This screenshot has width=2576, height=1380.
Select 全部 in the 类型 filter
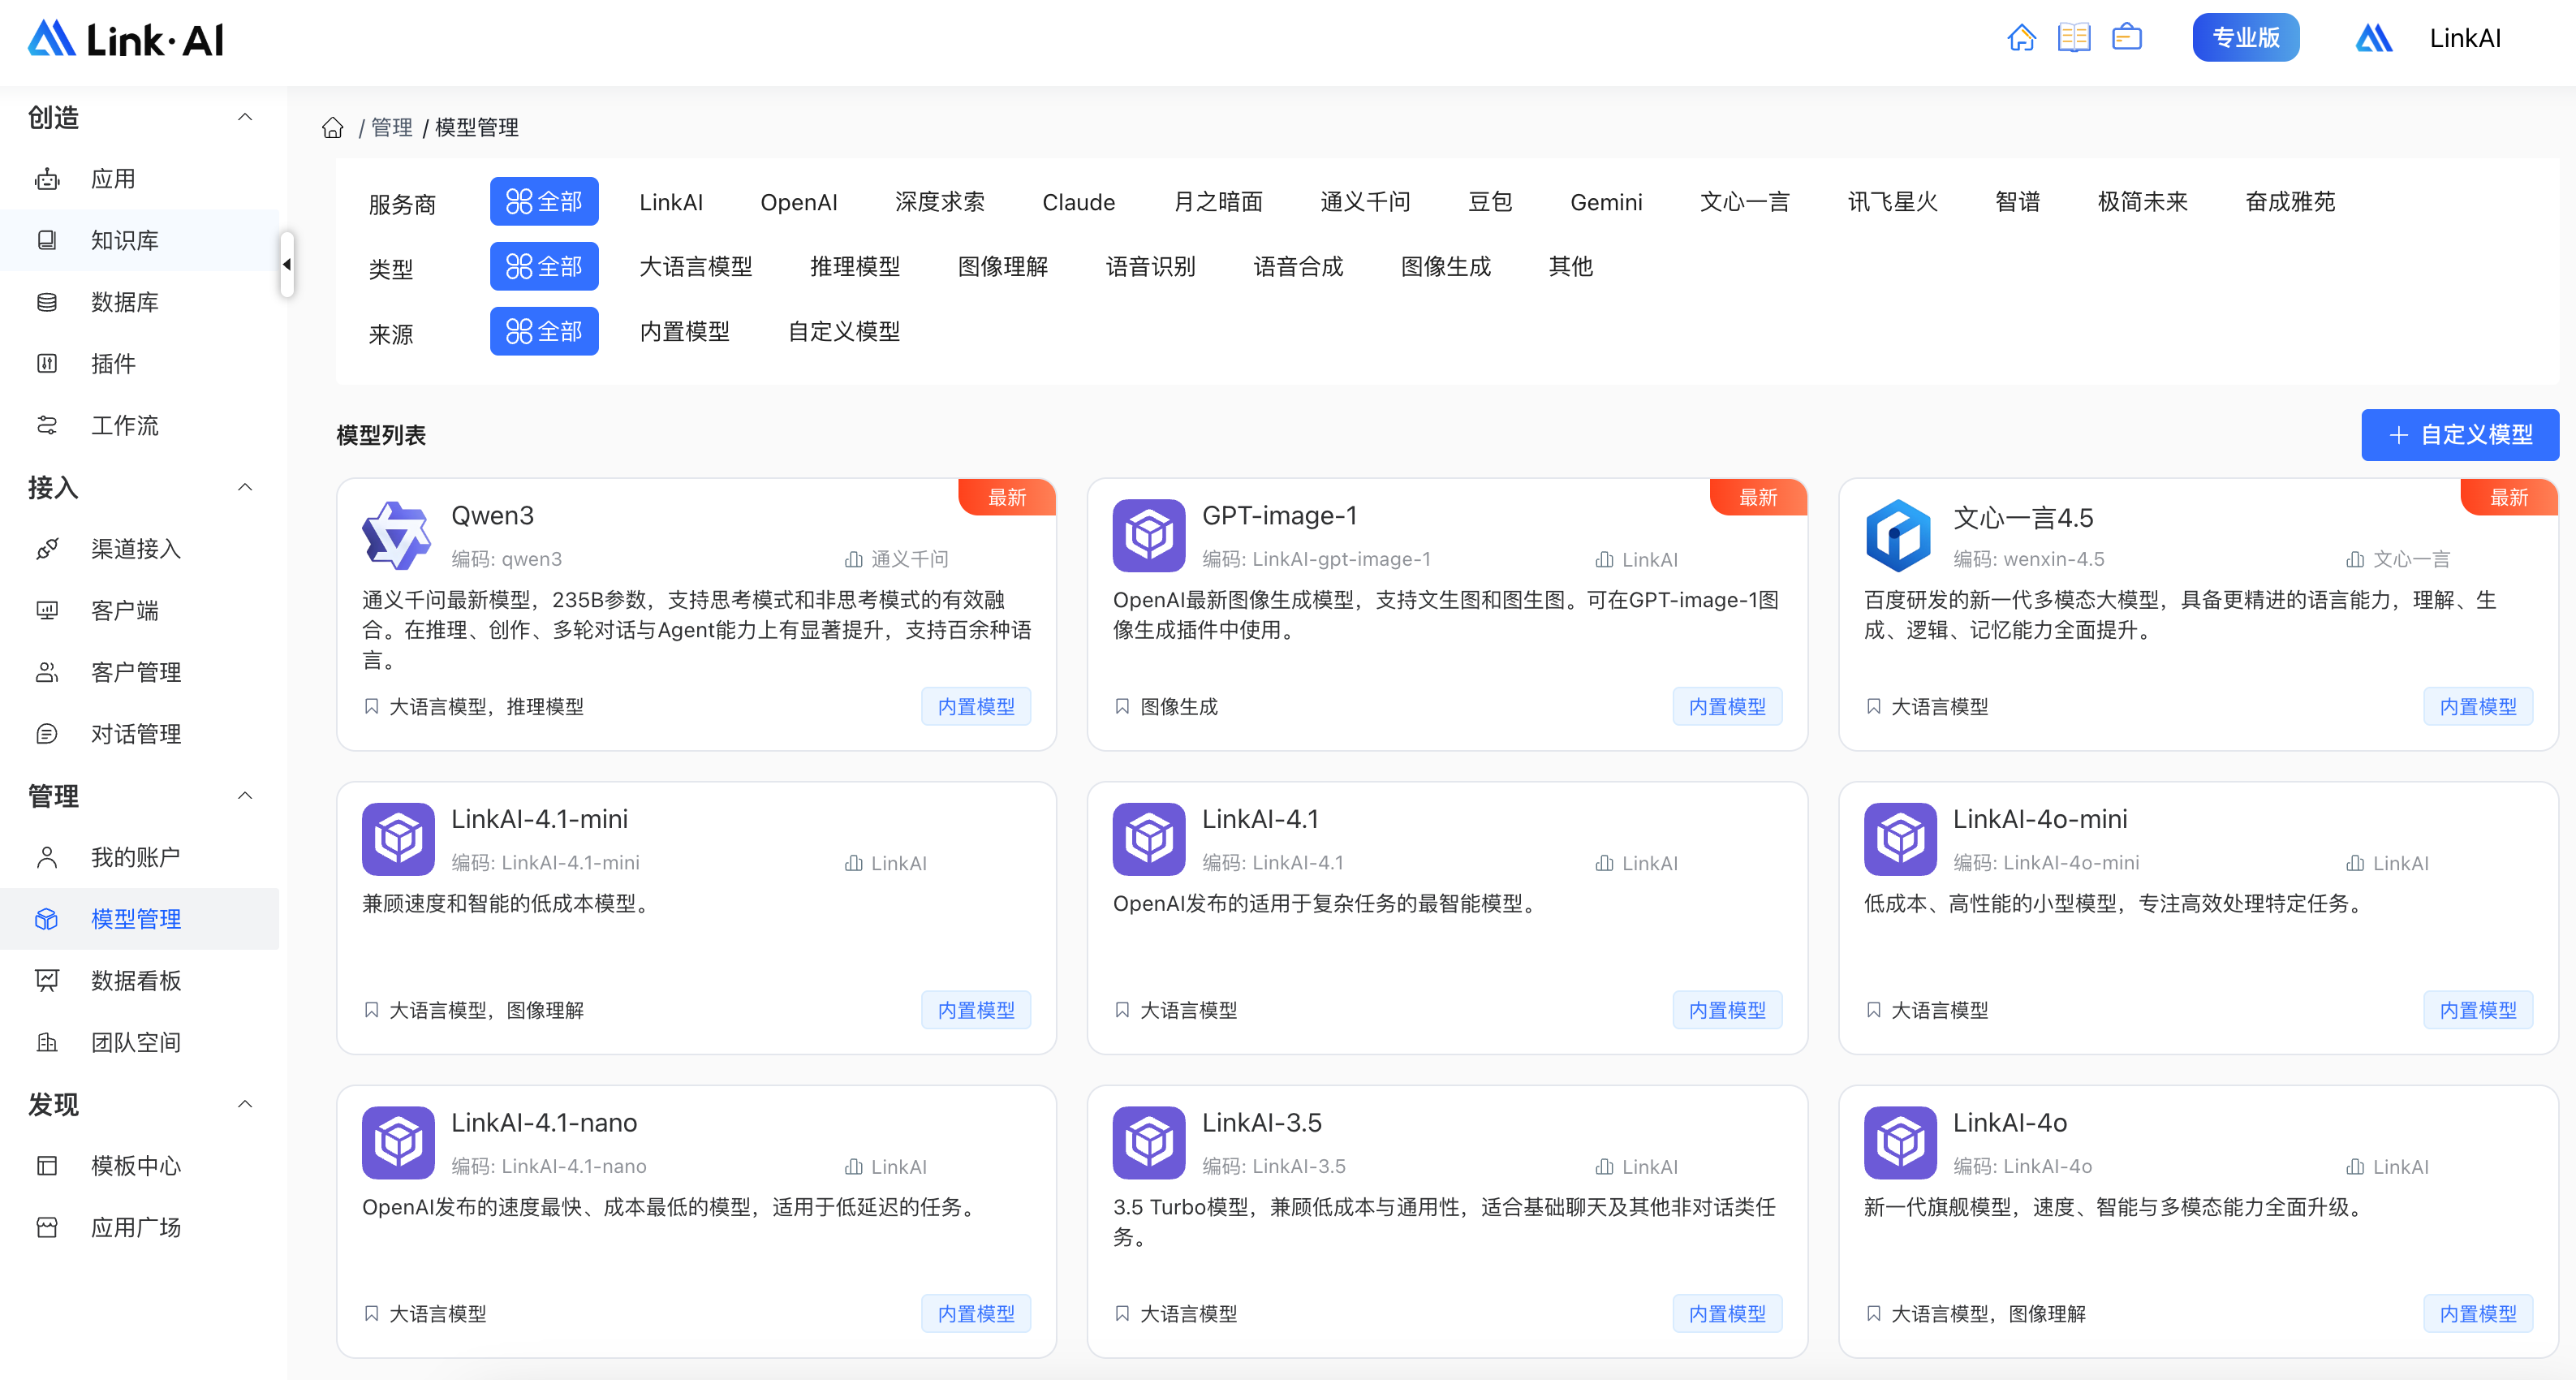click(544, 266)
